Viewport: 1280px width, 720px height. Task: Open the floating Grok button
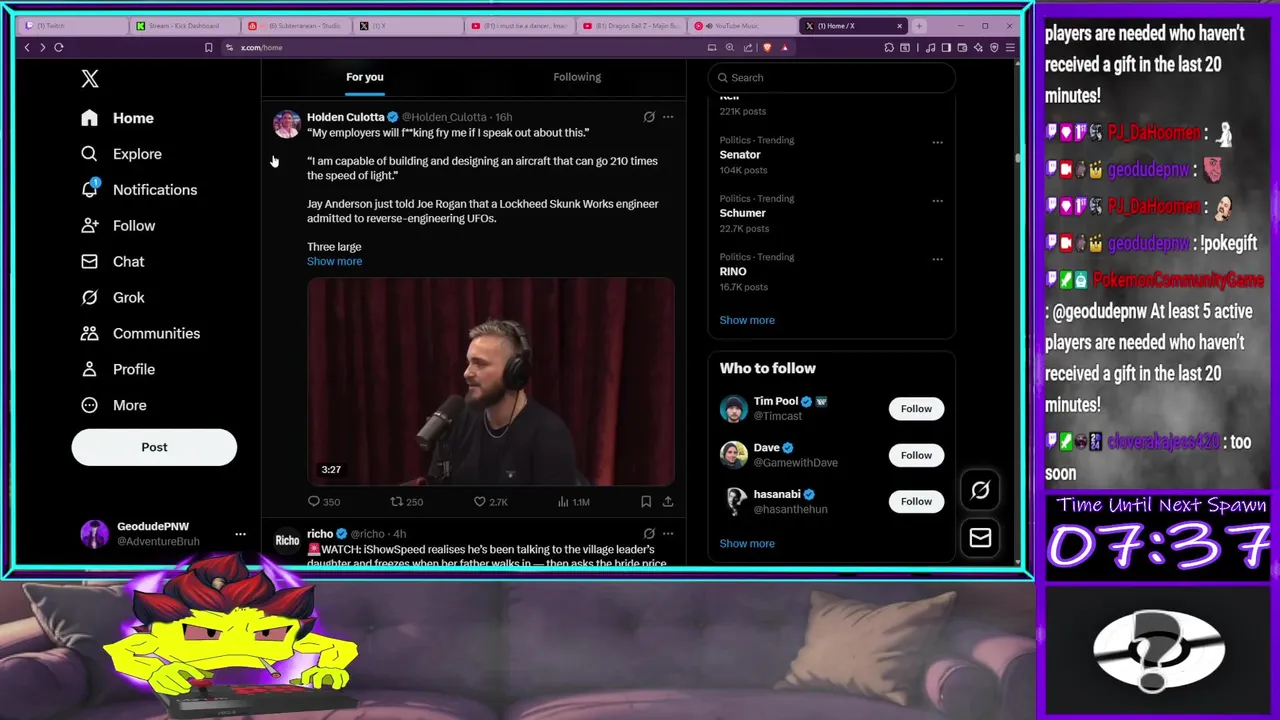[x=980, y=490]
